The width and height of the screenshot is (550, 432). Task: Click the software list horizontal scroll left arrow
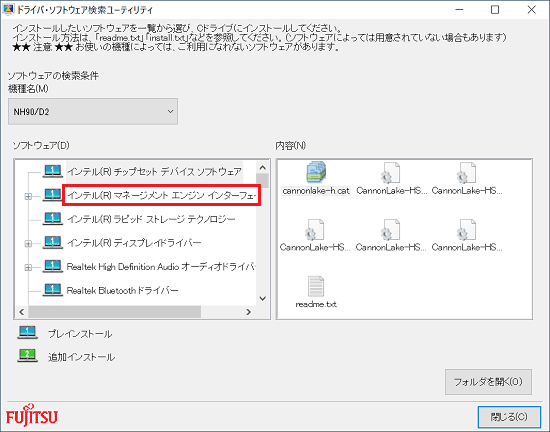point(22,312)
